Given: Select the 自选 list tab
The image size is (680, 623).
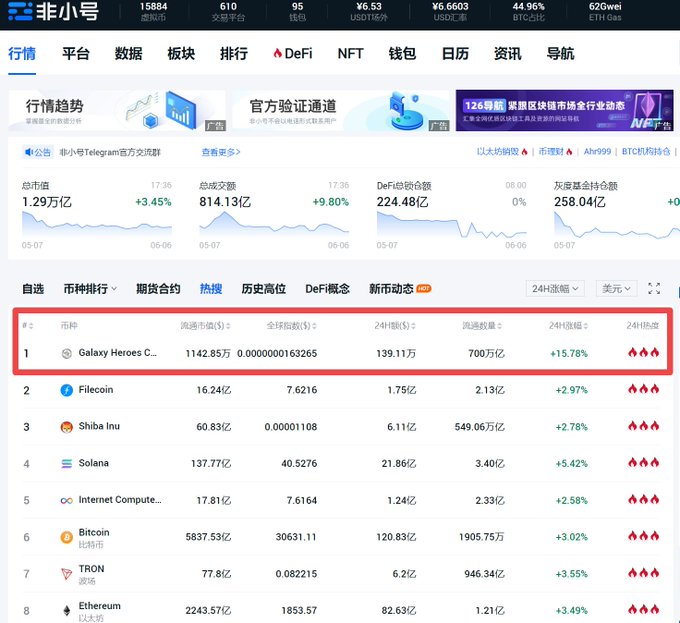Looking at the screenshot, I should click(33, 289).
